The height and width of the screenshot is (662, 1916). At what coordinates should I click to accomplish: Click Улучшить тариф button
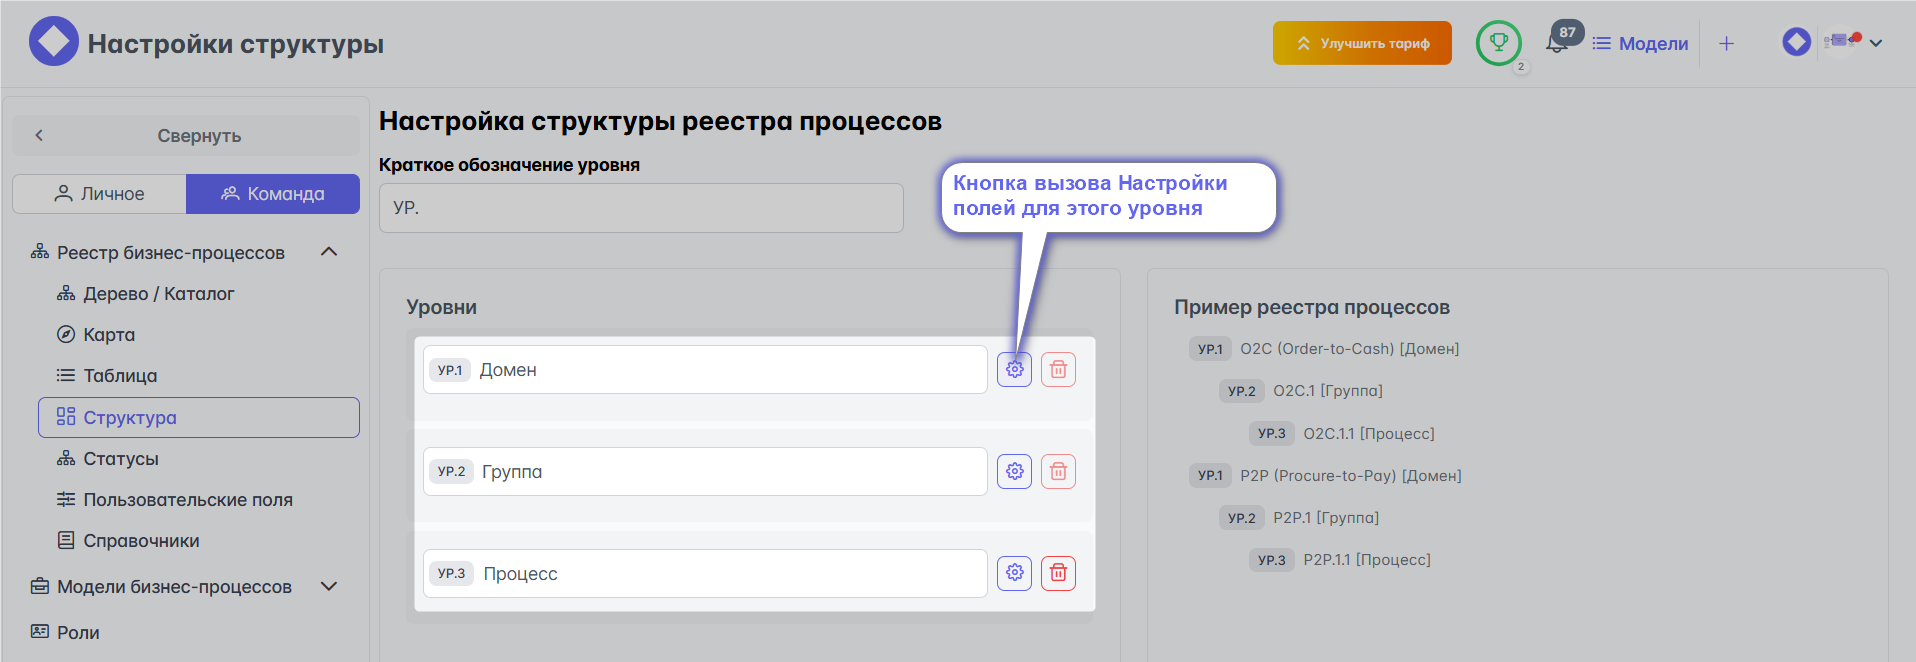1362,43
